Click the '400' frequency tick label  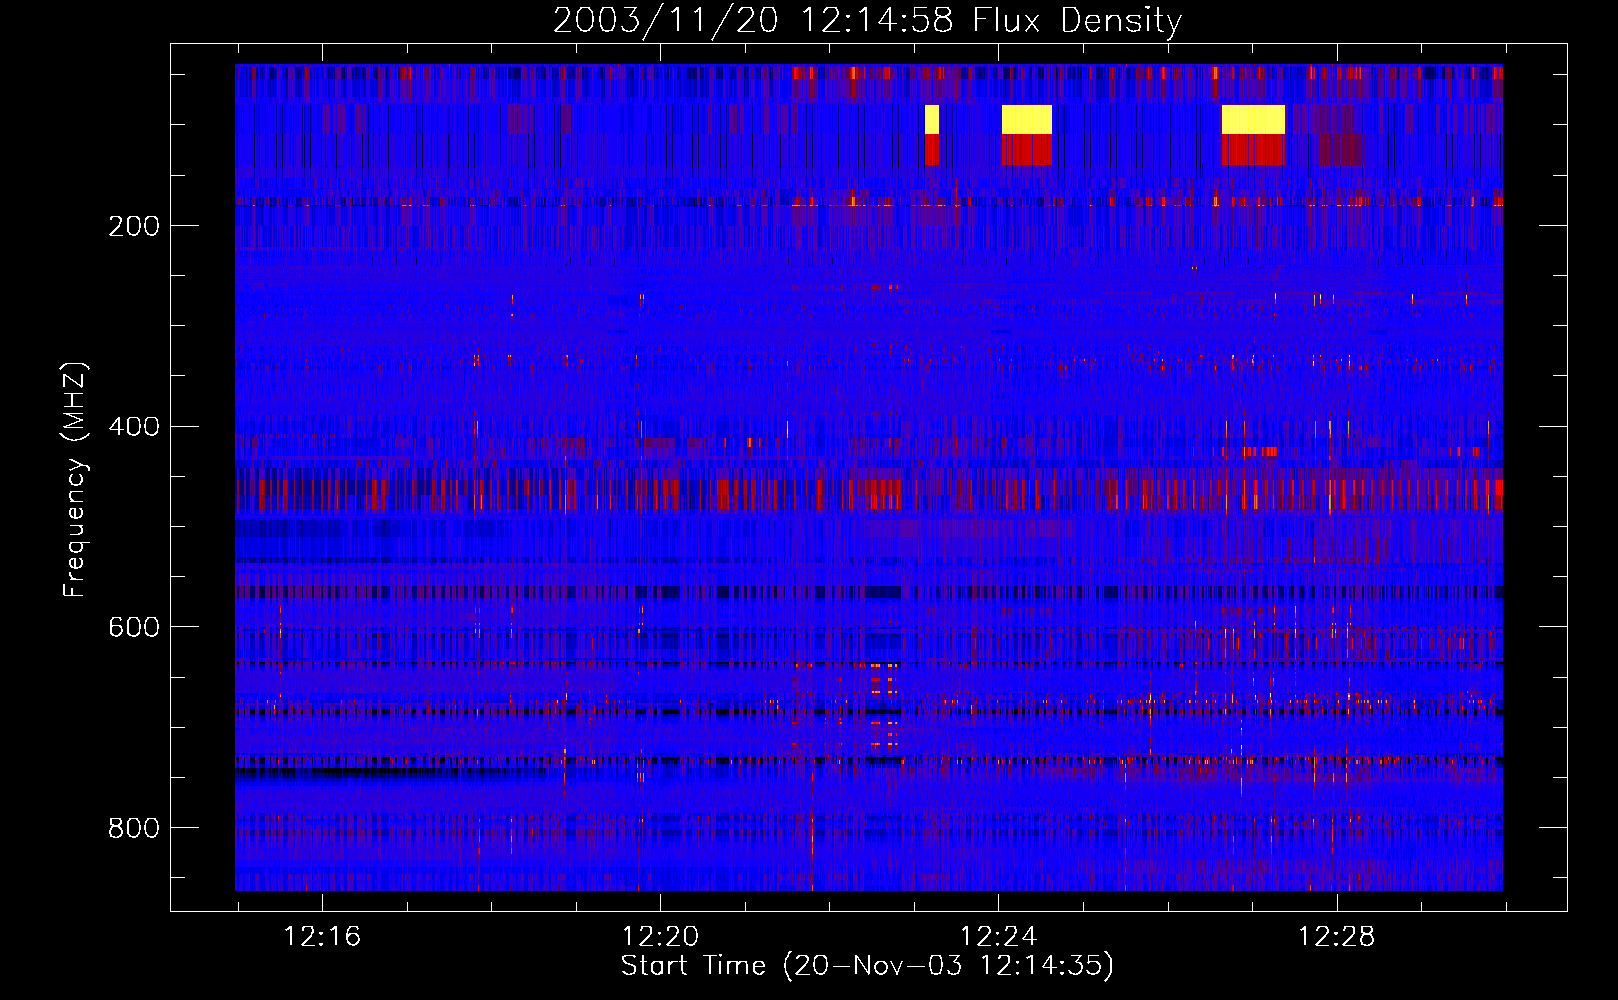tap(134, 427)
